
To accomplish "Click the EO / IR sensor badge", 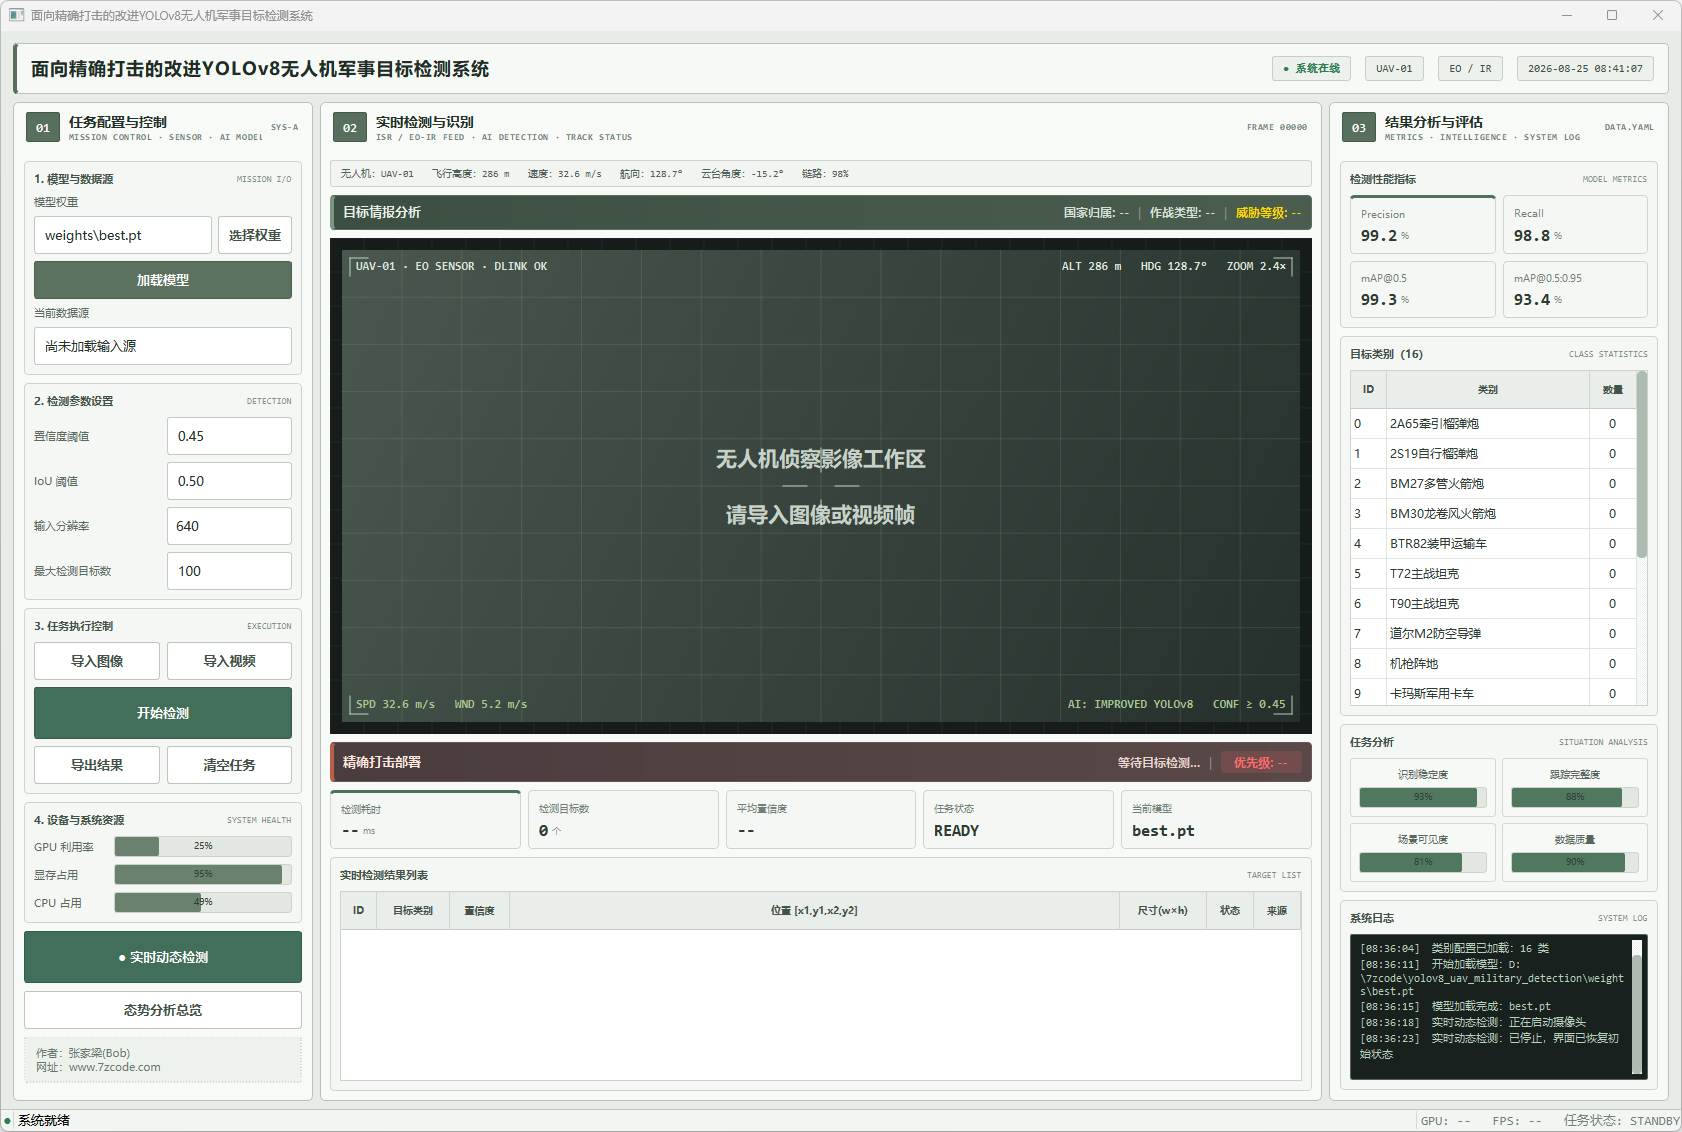I will [x=1470, y=69].
